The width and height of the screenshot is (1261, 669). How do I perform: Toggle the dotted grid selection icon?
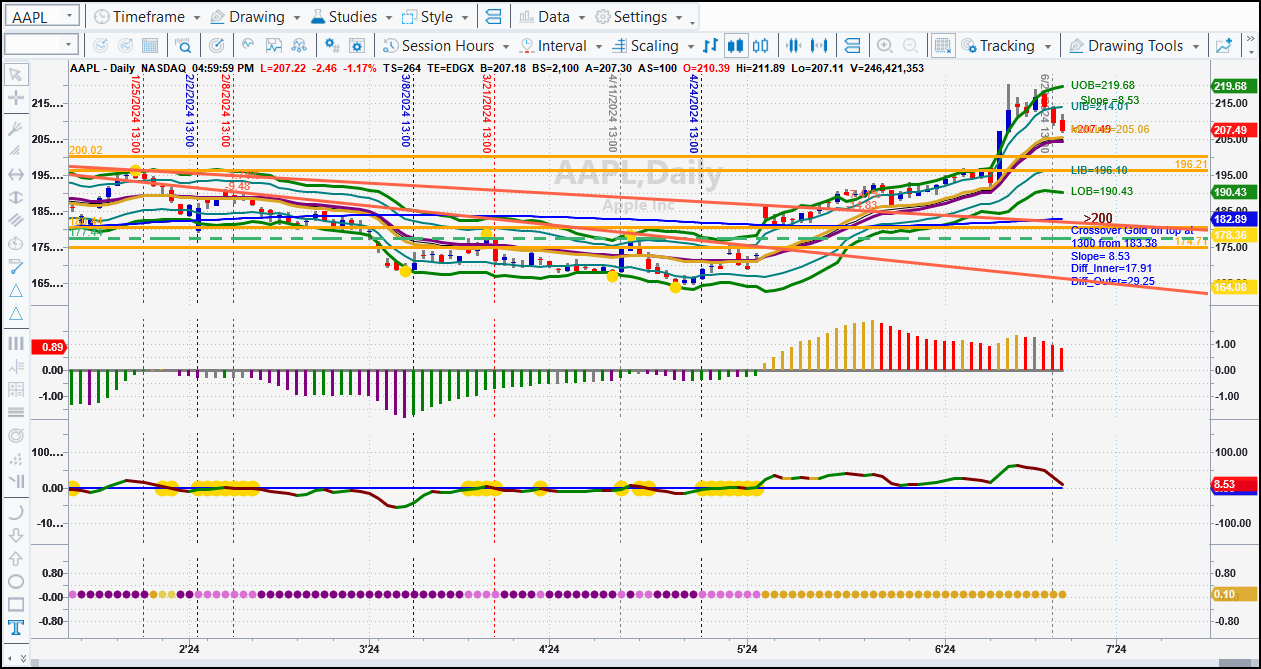click(942, 45)
